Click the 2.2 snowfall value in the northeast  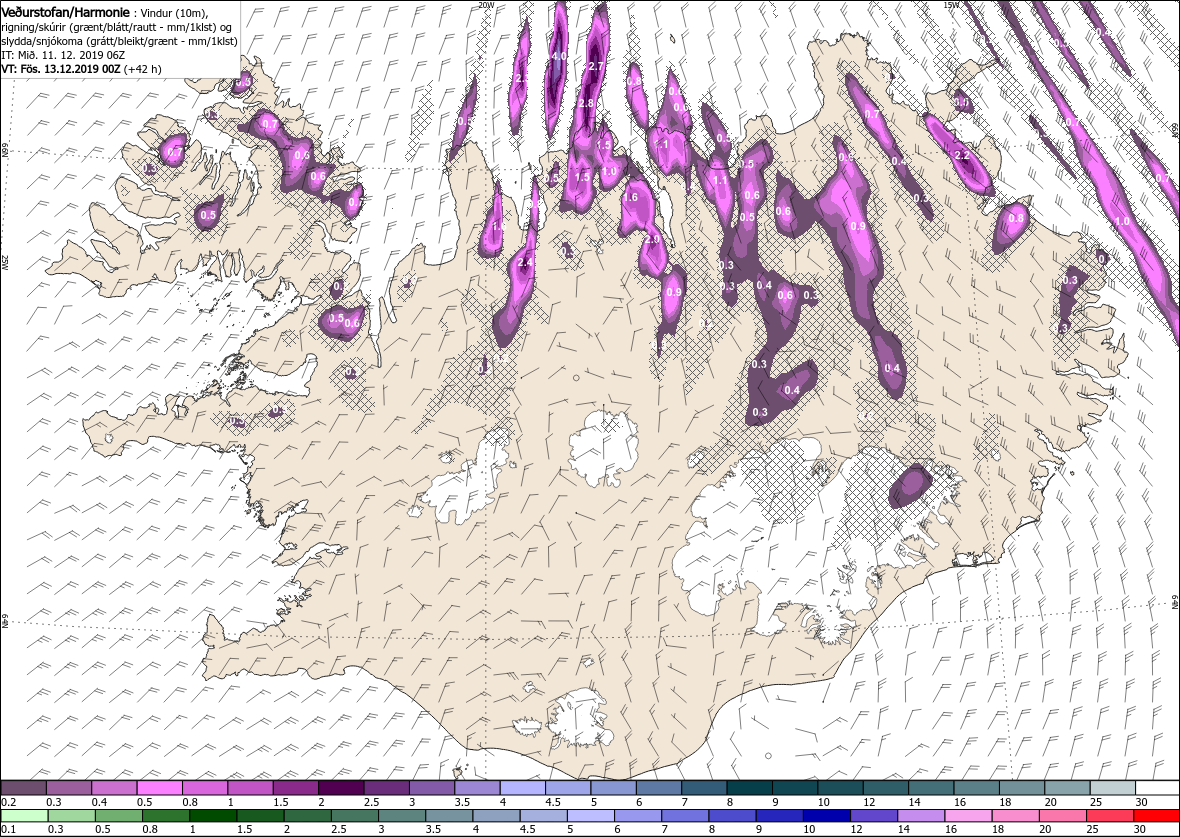click(962, 156)
